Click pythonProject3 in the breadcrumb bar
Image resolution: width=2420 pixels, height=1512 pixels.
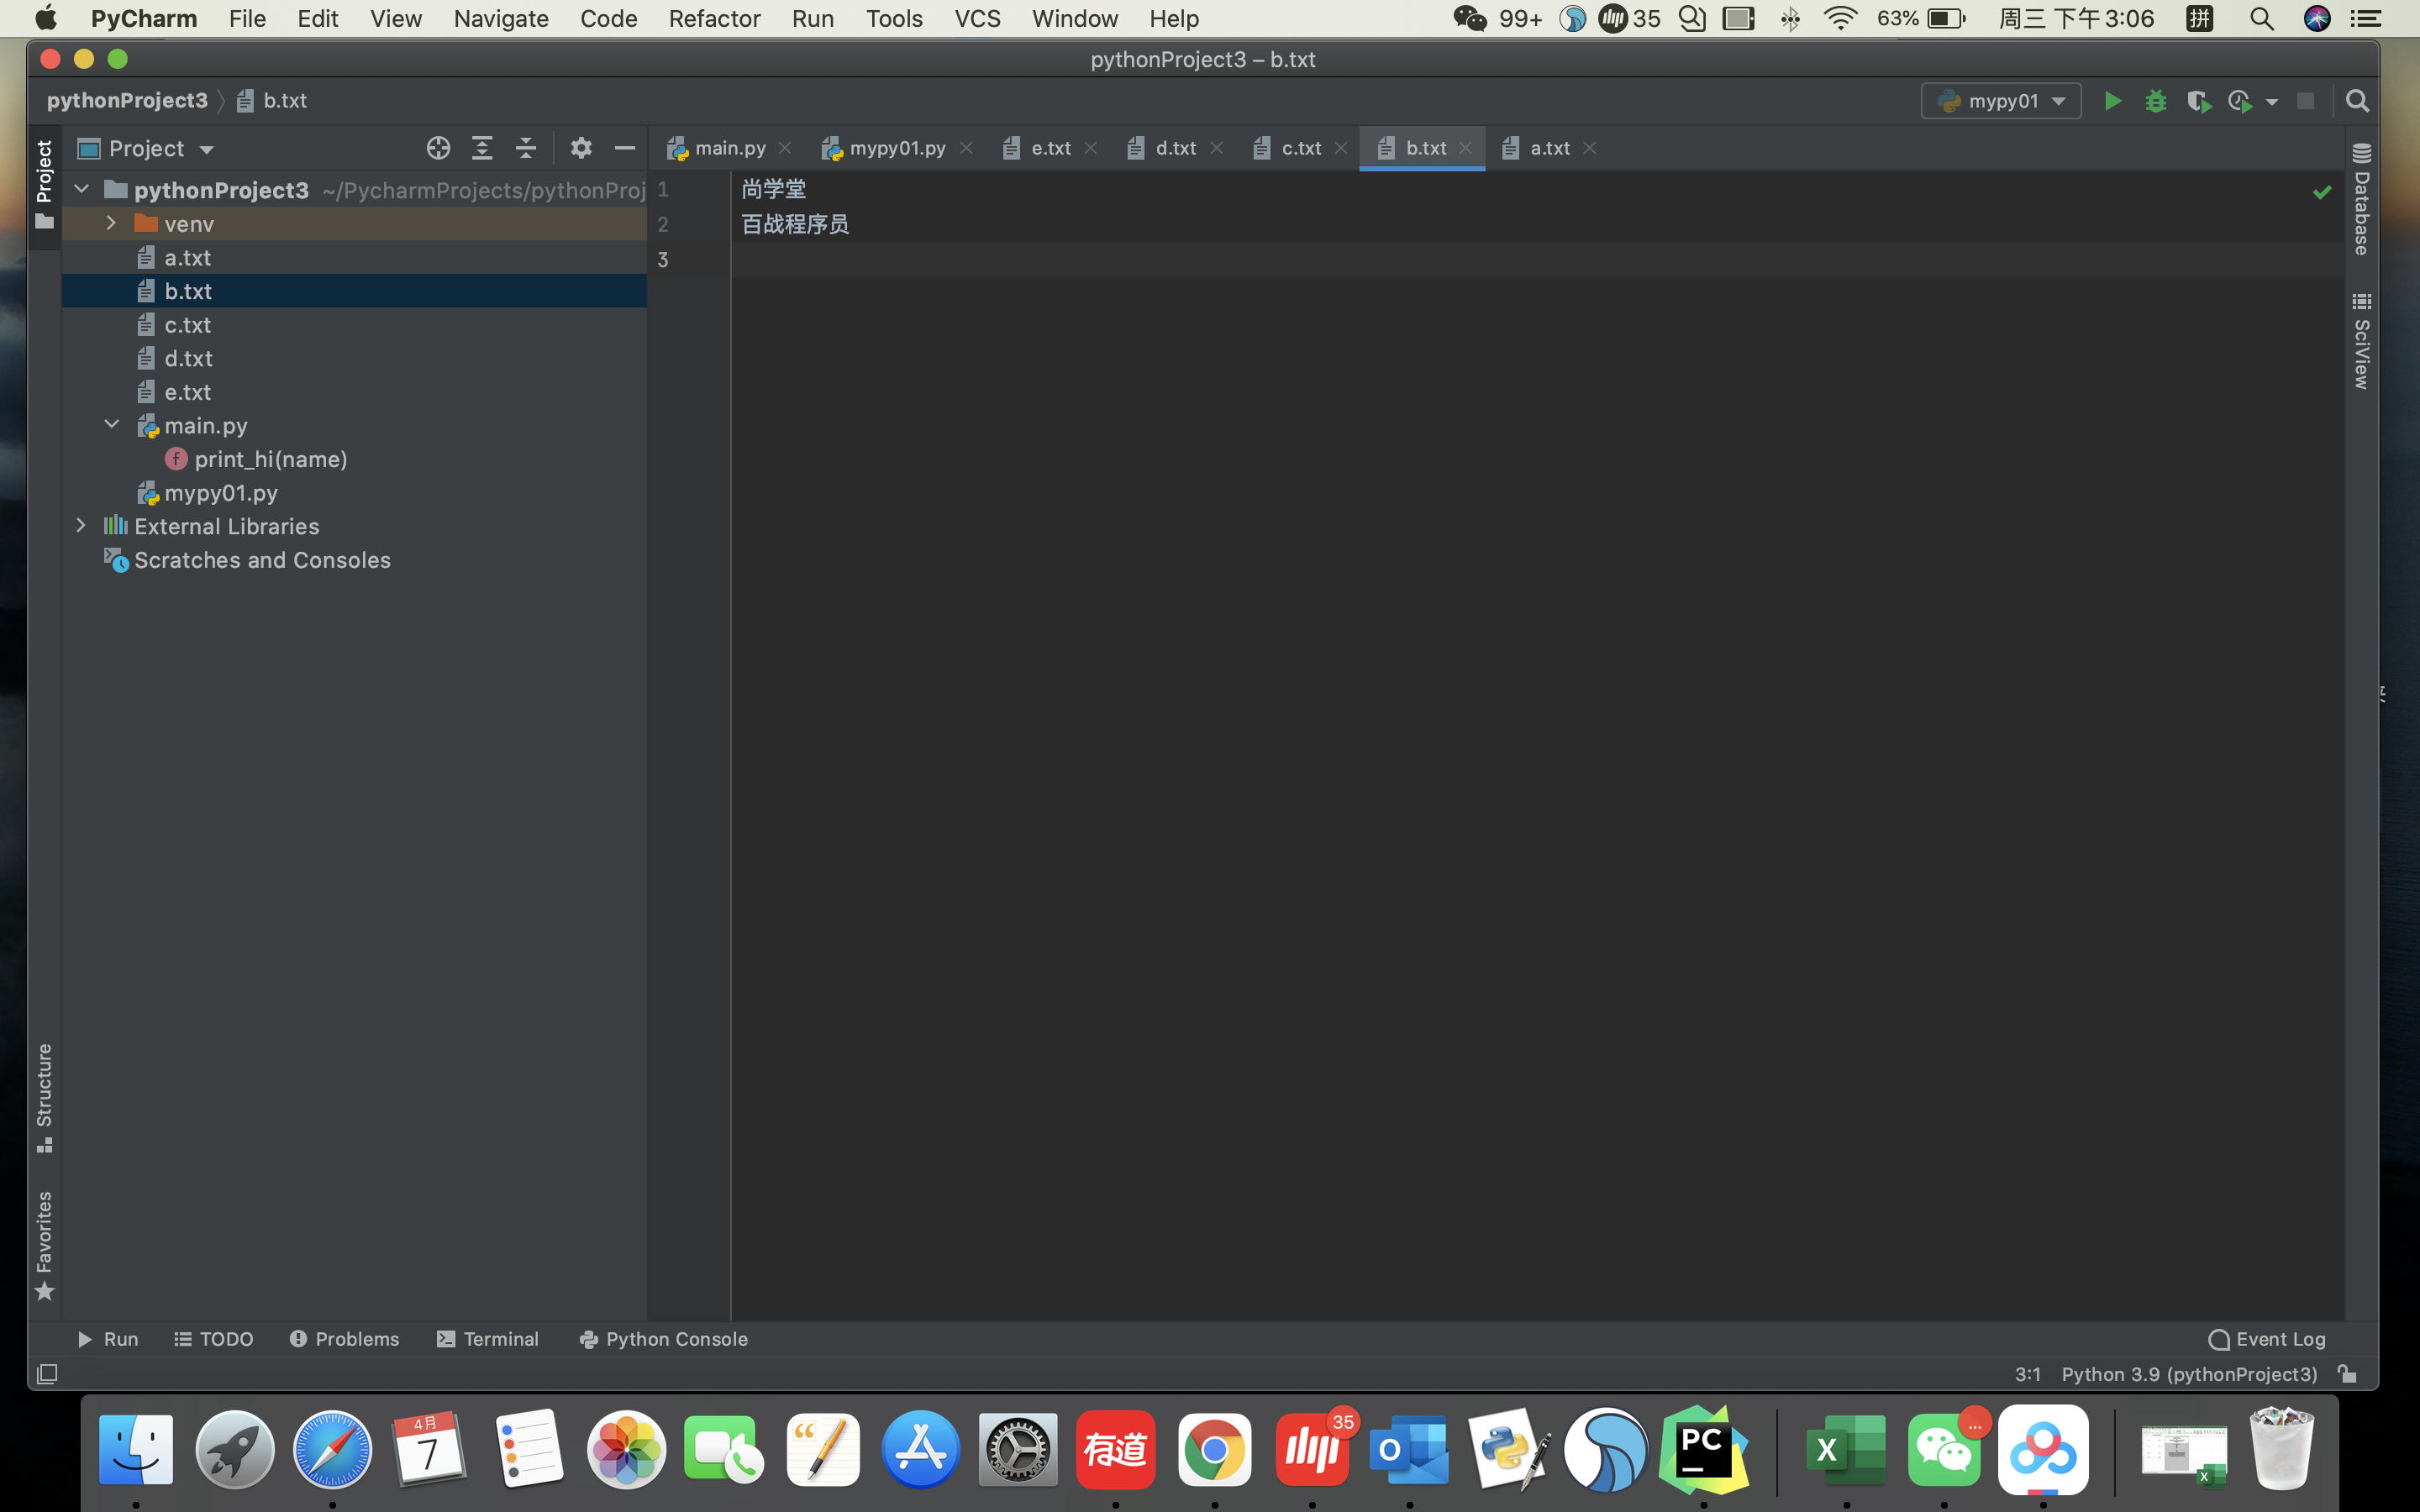click(127, 100)
